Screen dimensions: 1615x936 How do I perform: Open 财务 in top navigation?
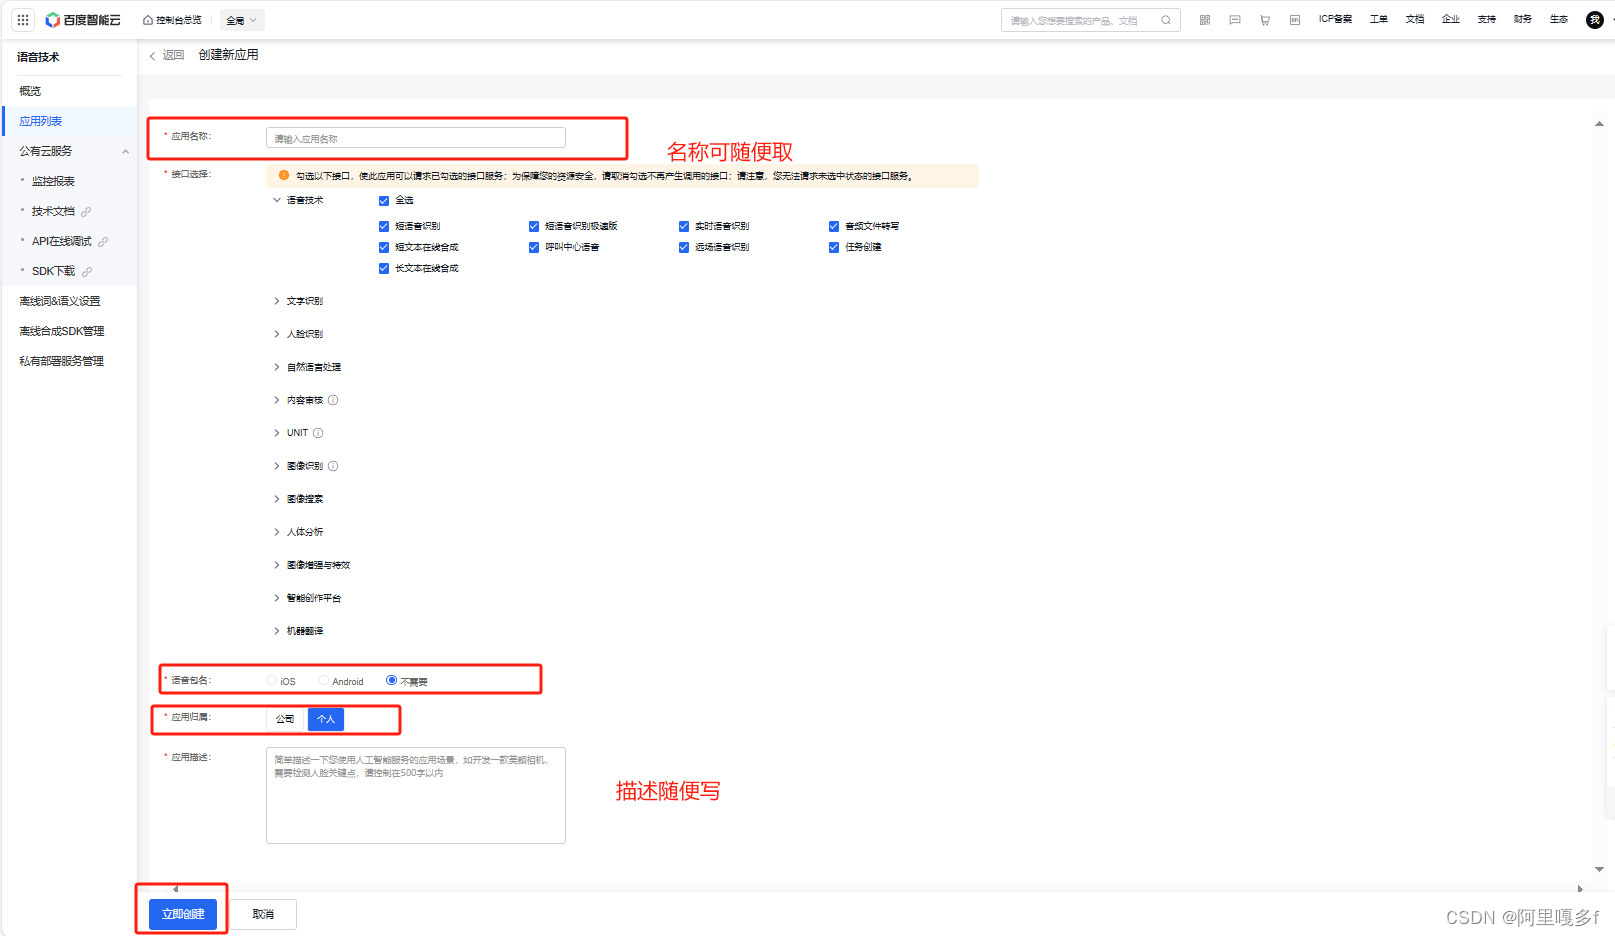pyautogui.click(x=1523, y=19)
